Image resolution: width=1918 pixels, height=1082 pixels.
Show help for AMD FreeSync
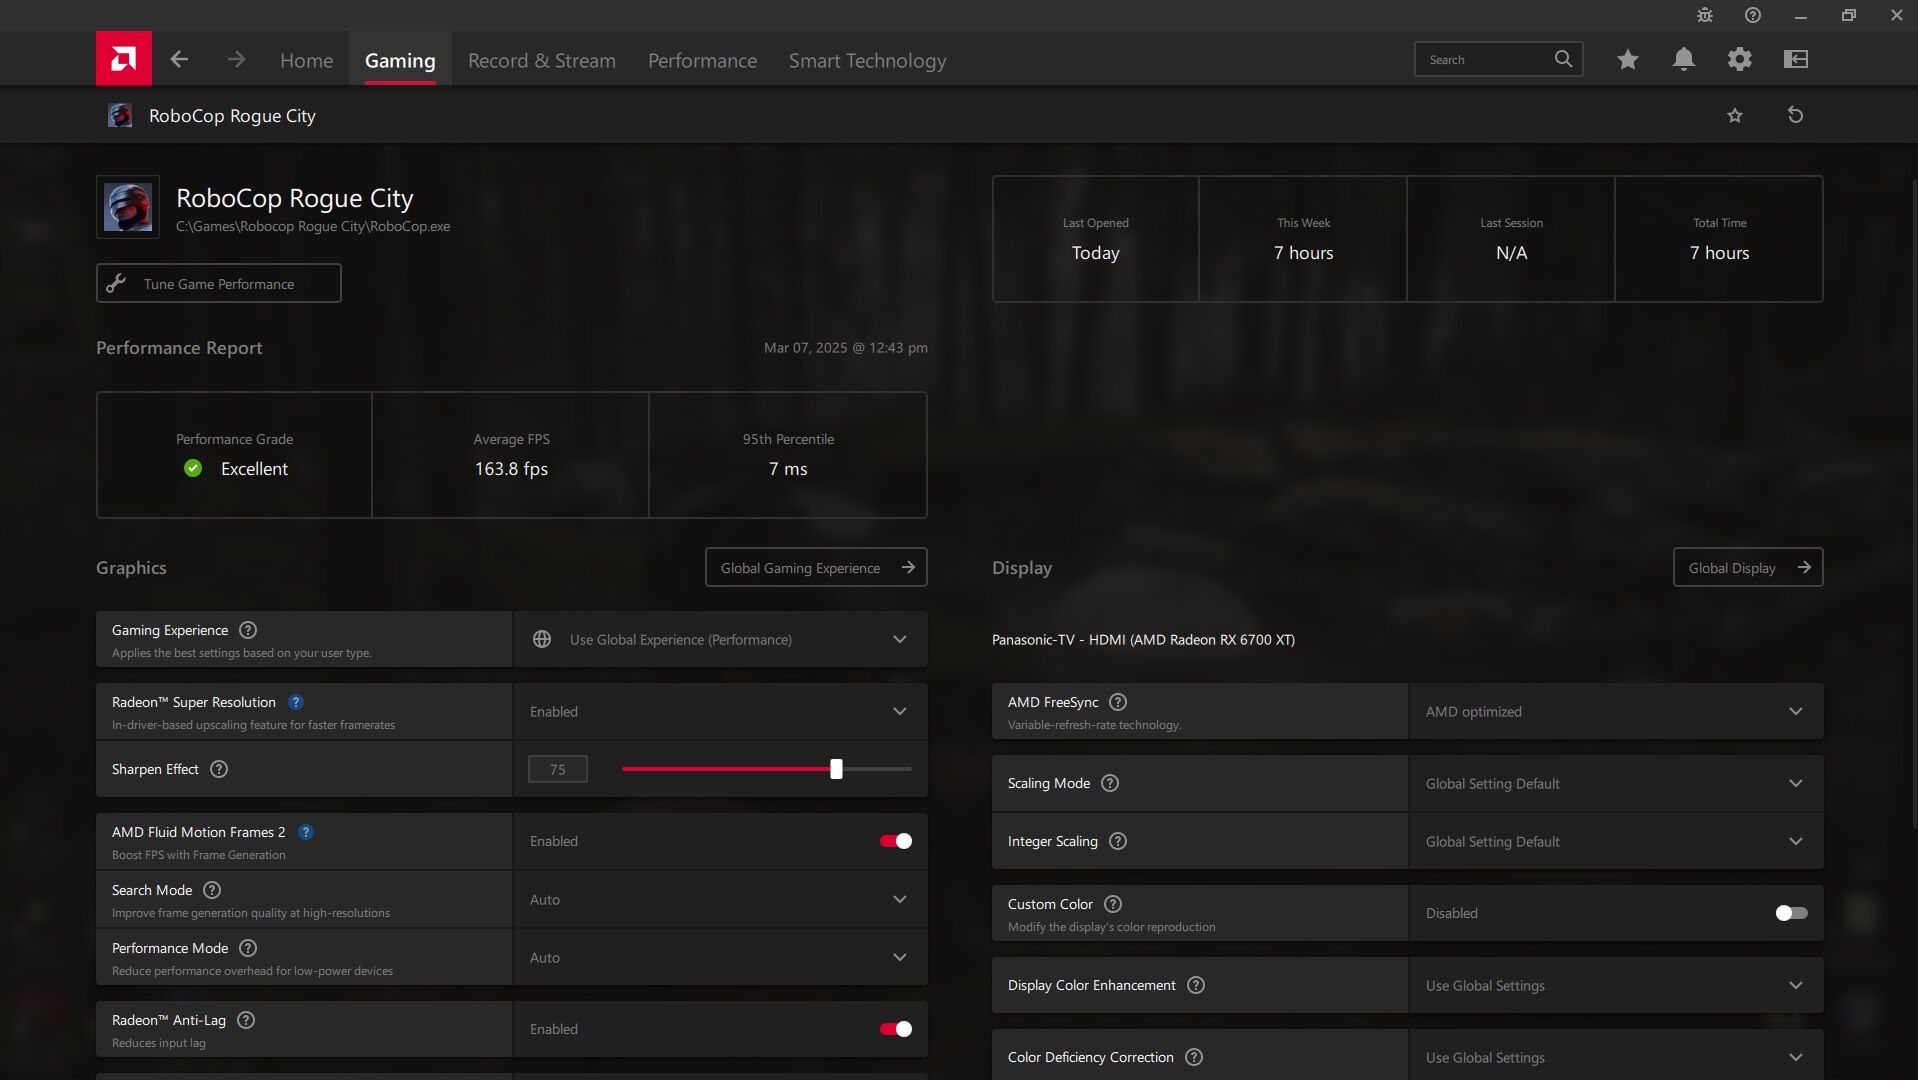(x=1118, y=702)
